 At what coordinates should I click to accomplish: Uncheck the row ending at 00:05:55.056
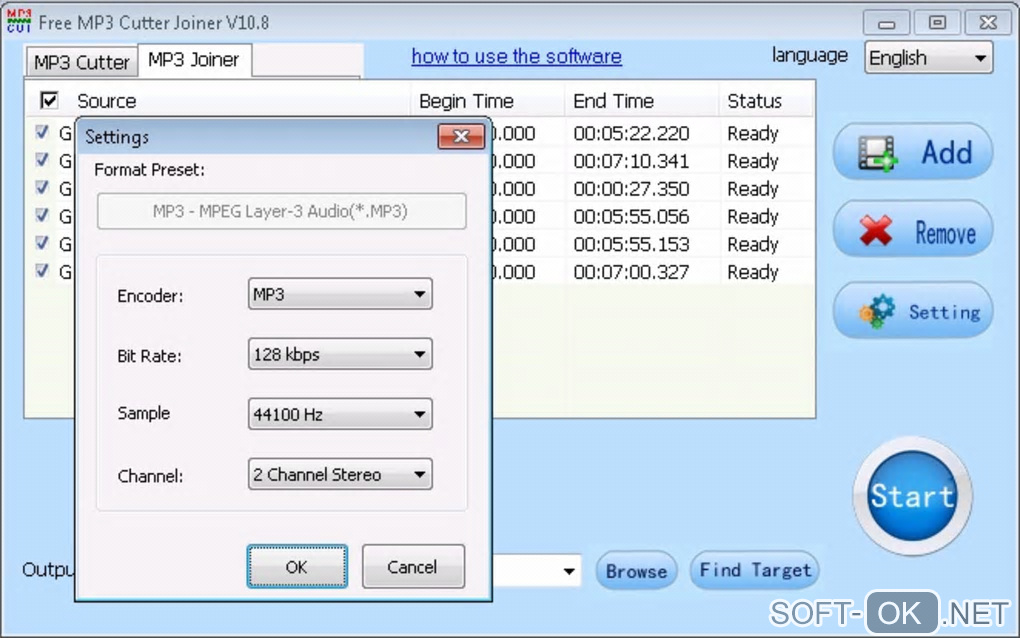pos(42,215)
